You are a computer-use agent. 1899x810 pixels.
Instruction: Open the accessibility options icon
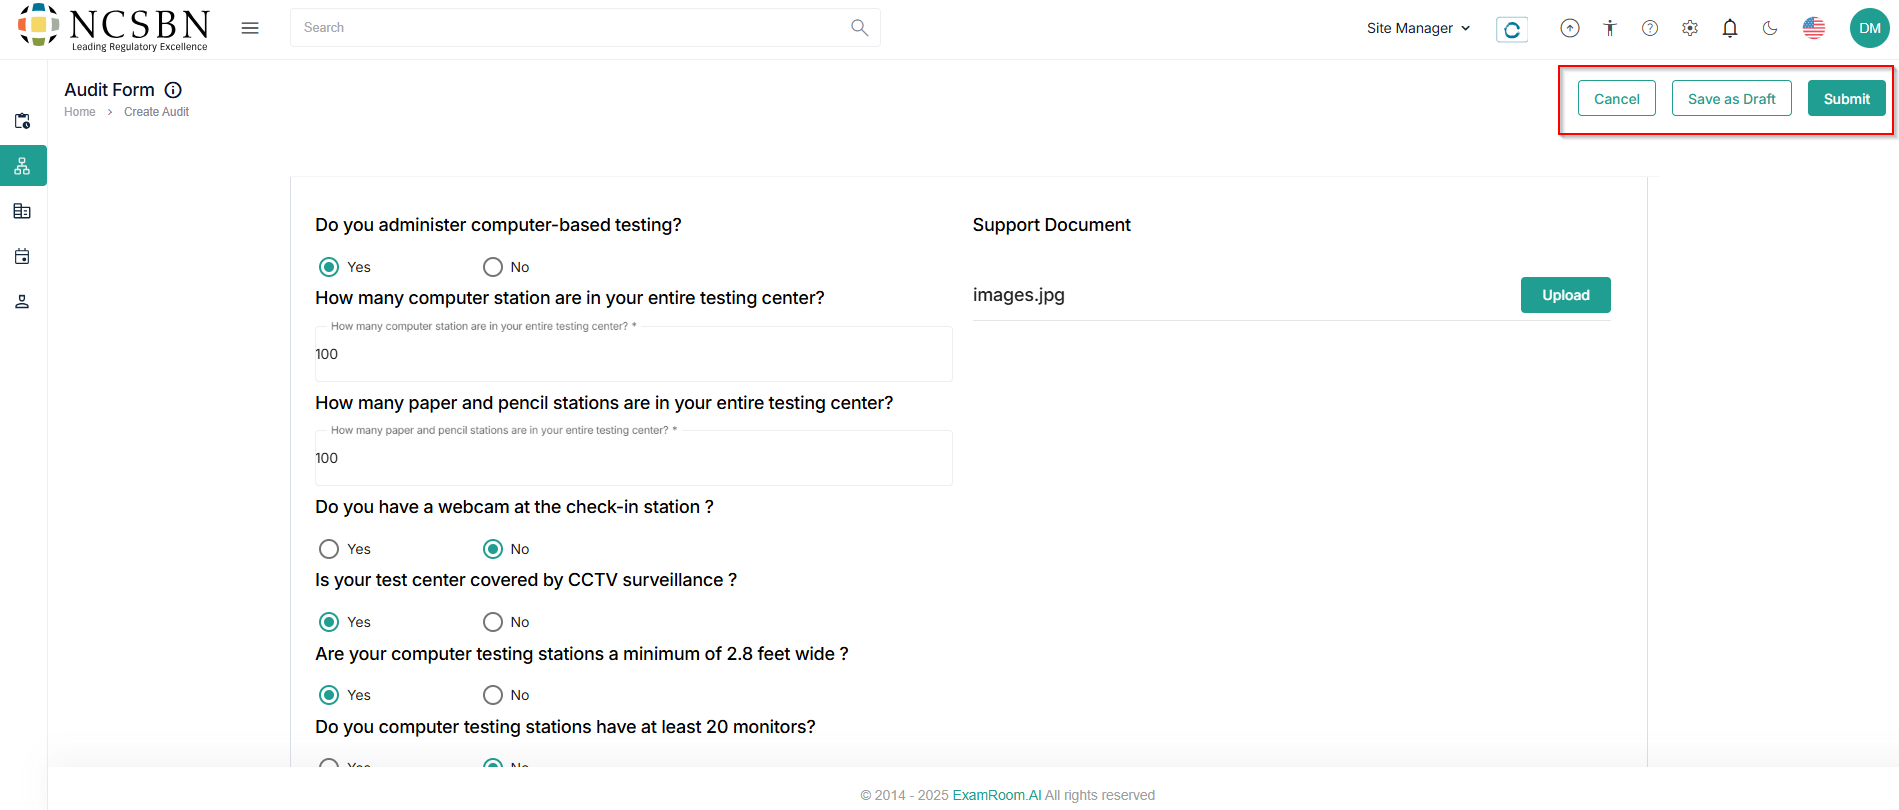1610,28
